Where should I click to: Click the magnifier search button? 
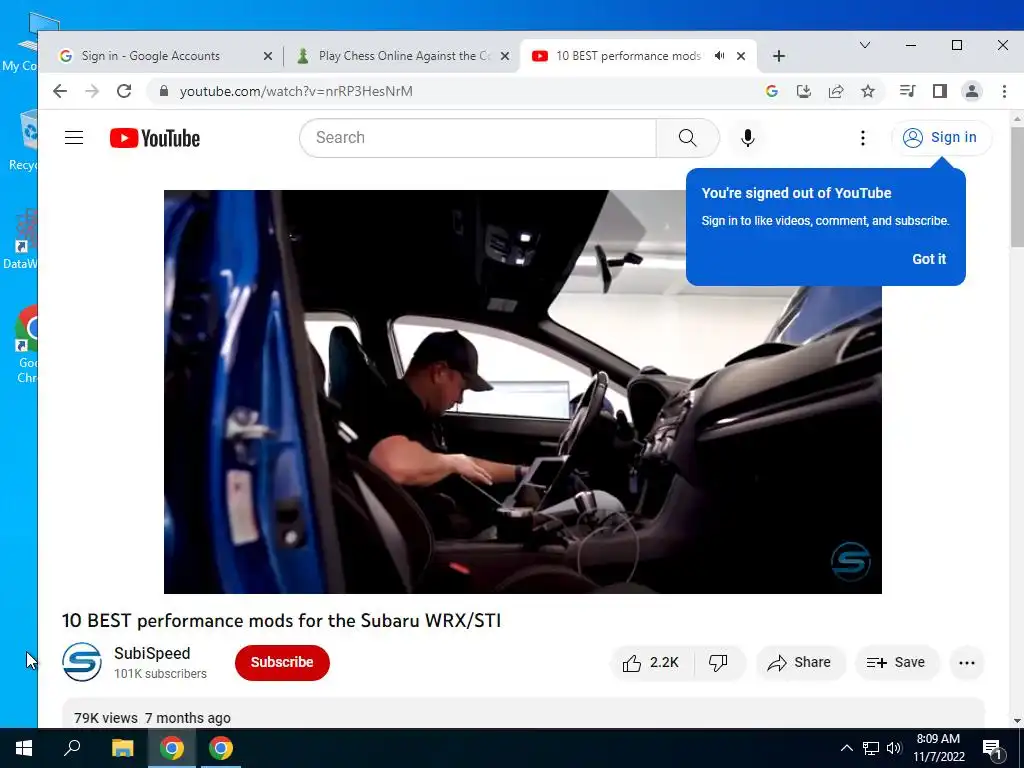(687, 138)
